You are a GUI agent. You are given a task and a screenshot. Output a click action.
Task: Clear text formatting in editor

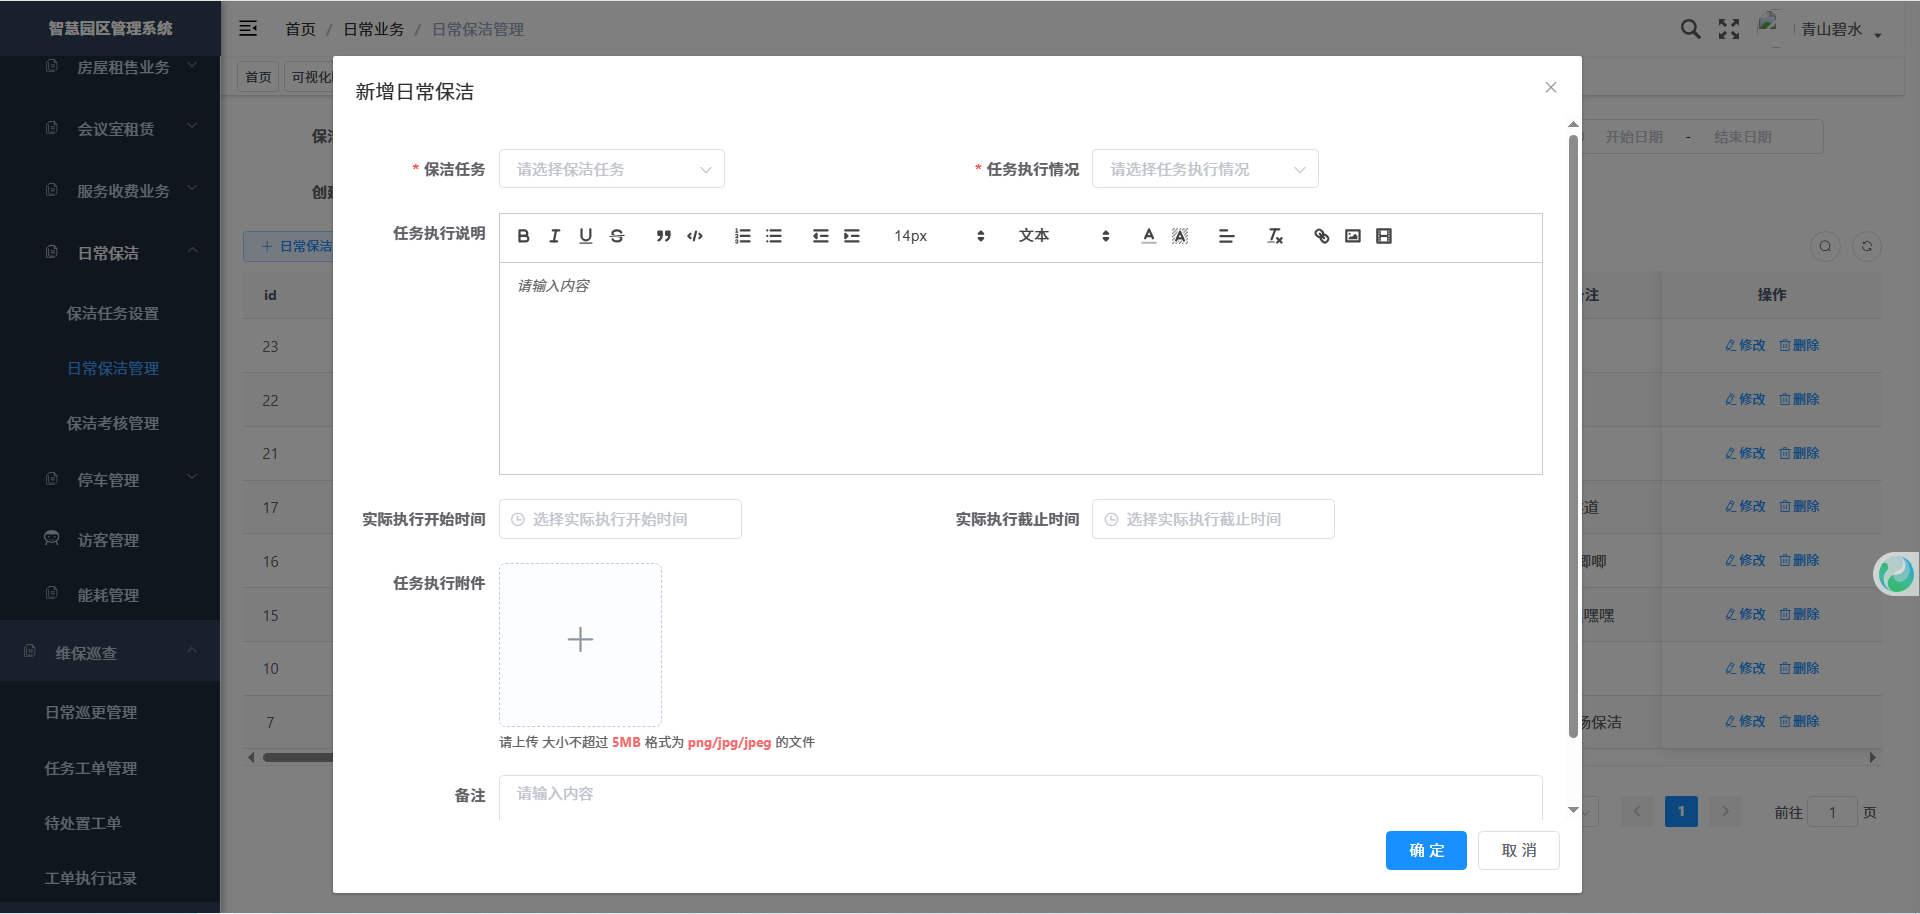point(1275,236)
